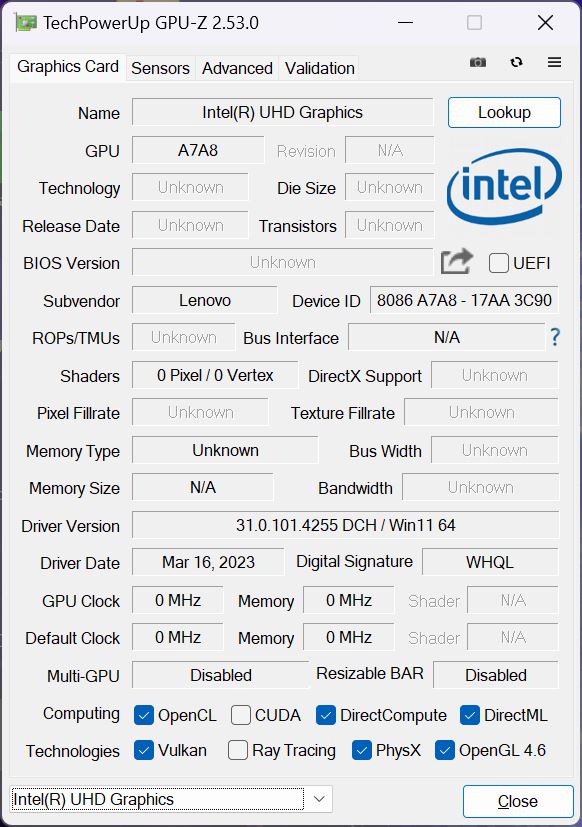
Task: Uncheck the Vulkan checkbox
Action: tap(144, 750)
